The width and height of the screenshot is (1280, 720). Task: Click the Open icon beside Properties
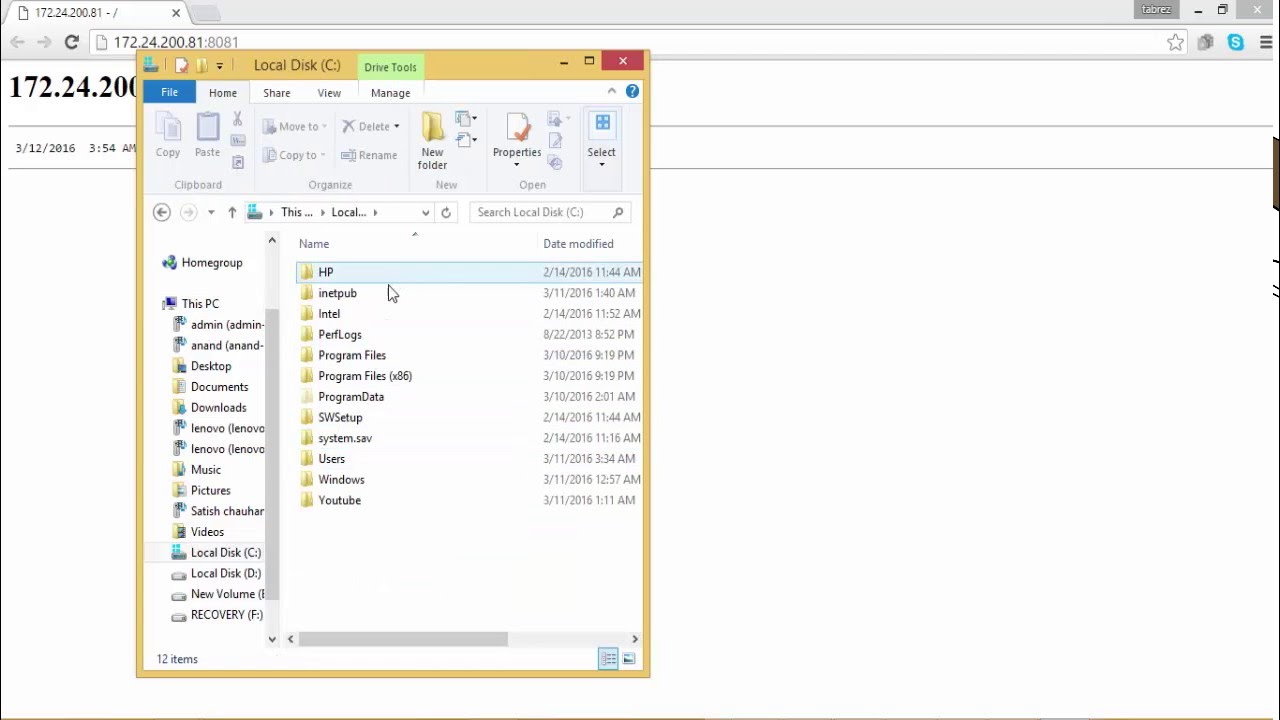click(x=556, y=120)
